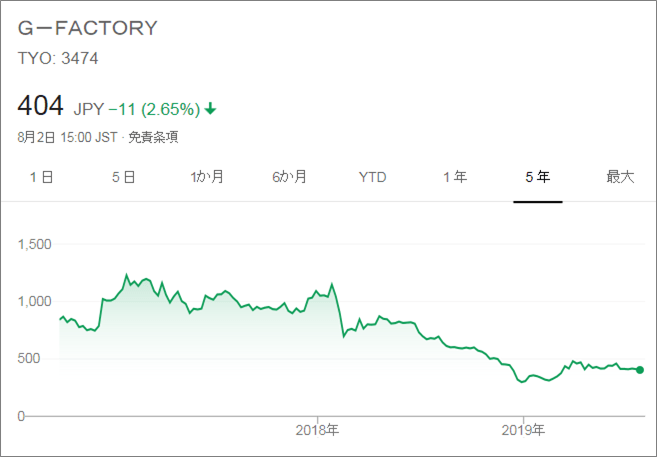657x457 pixels.
Task: Click the 1,000 y-axis label
Action: [34, 301]
